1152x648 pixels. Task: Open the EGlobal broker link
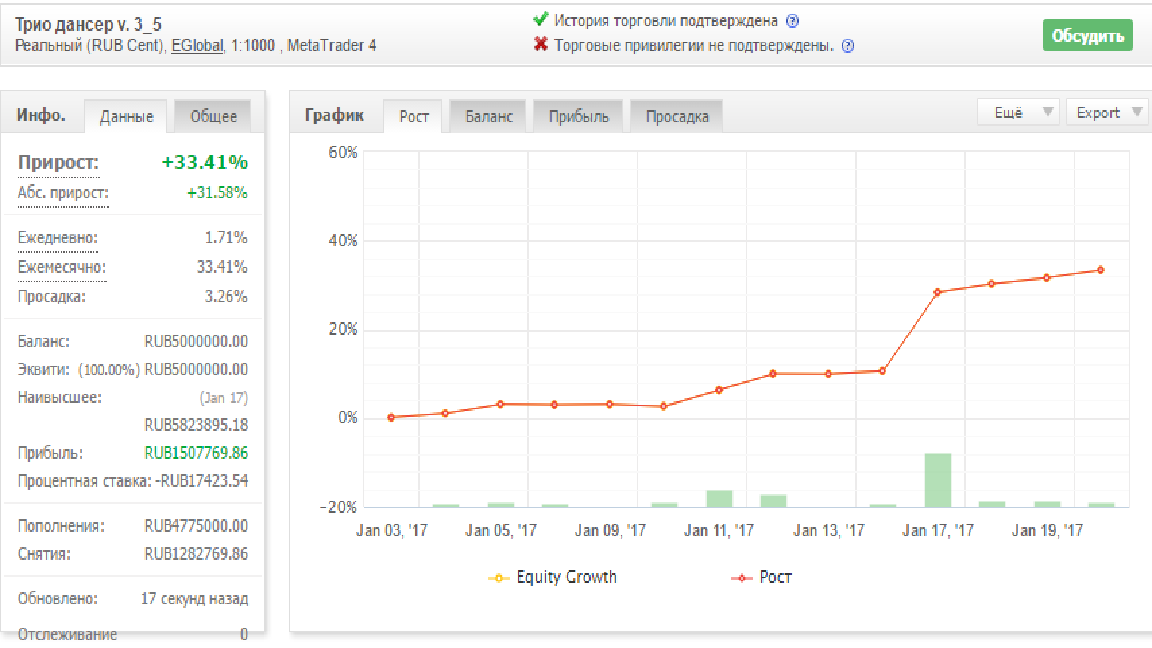(197, 46)
